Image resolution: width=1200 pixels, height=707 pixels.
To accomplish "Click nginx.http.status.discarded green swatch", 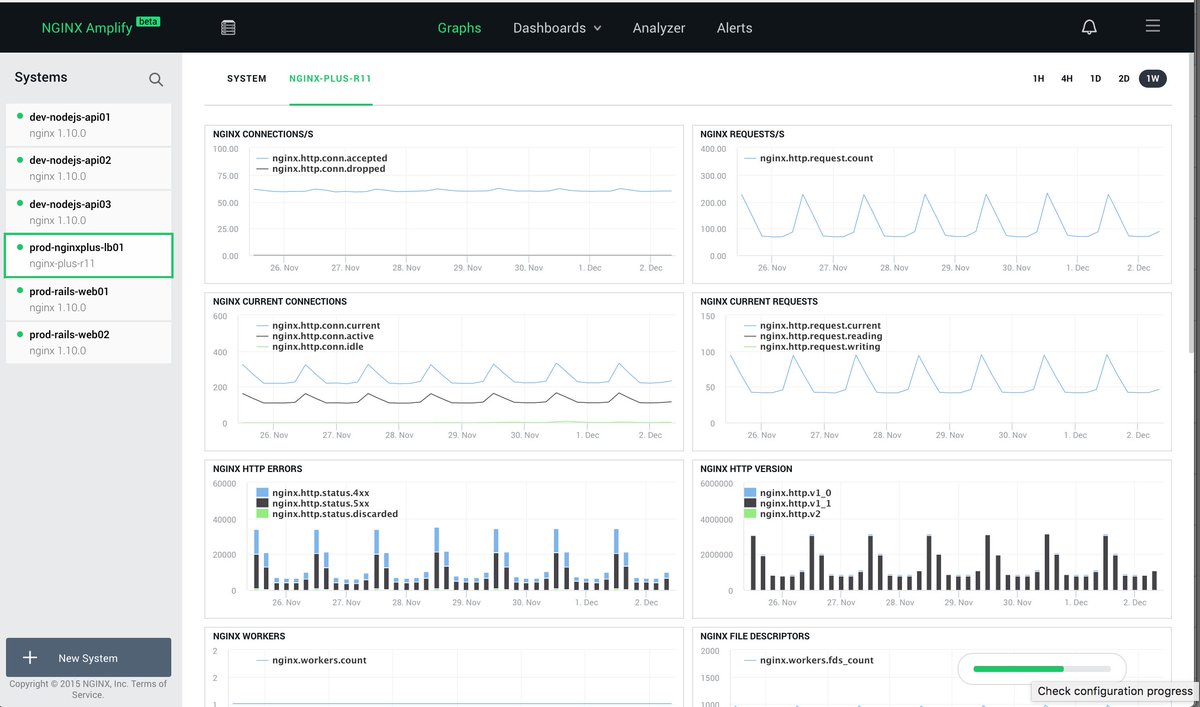I will [x=262, y=514].
